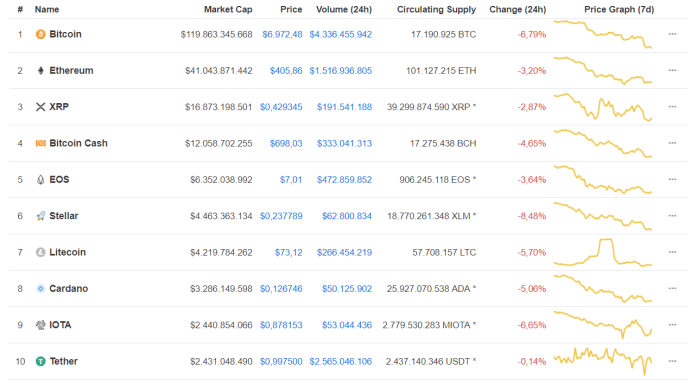The width and height of the screenshot is (696, 383).
Task: Open the Cardano name link
Action: [68, 288]
